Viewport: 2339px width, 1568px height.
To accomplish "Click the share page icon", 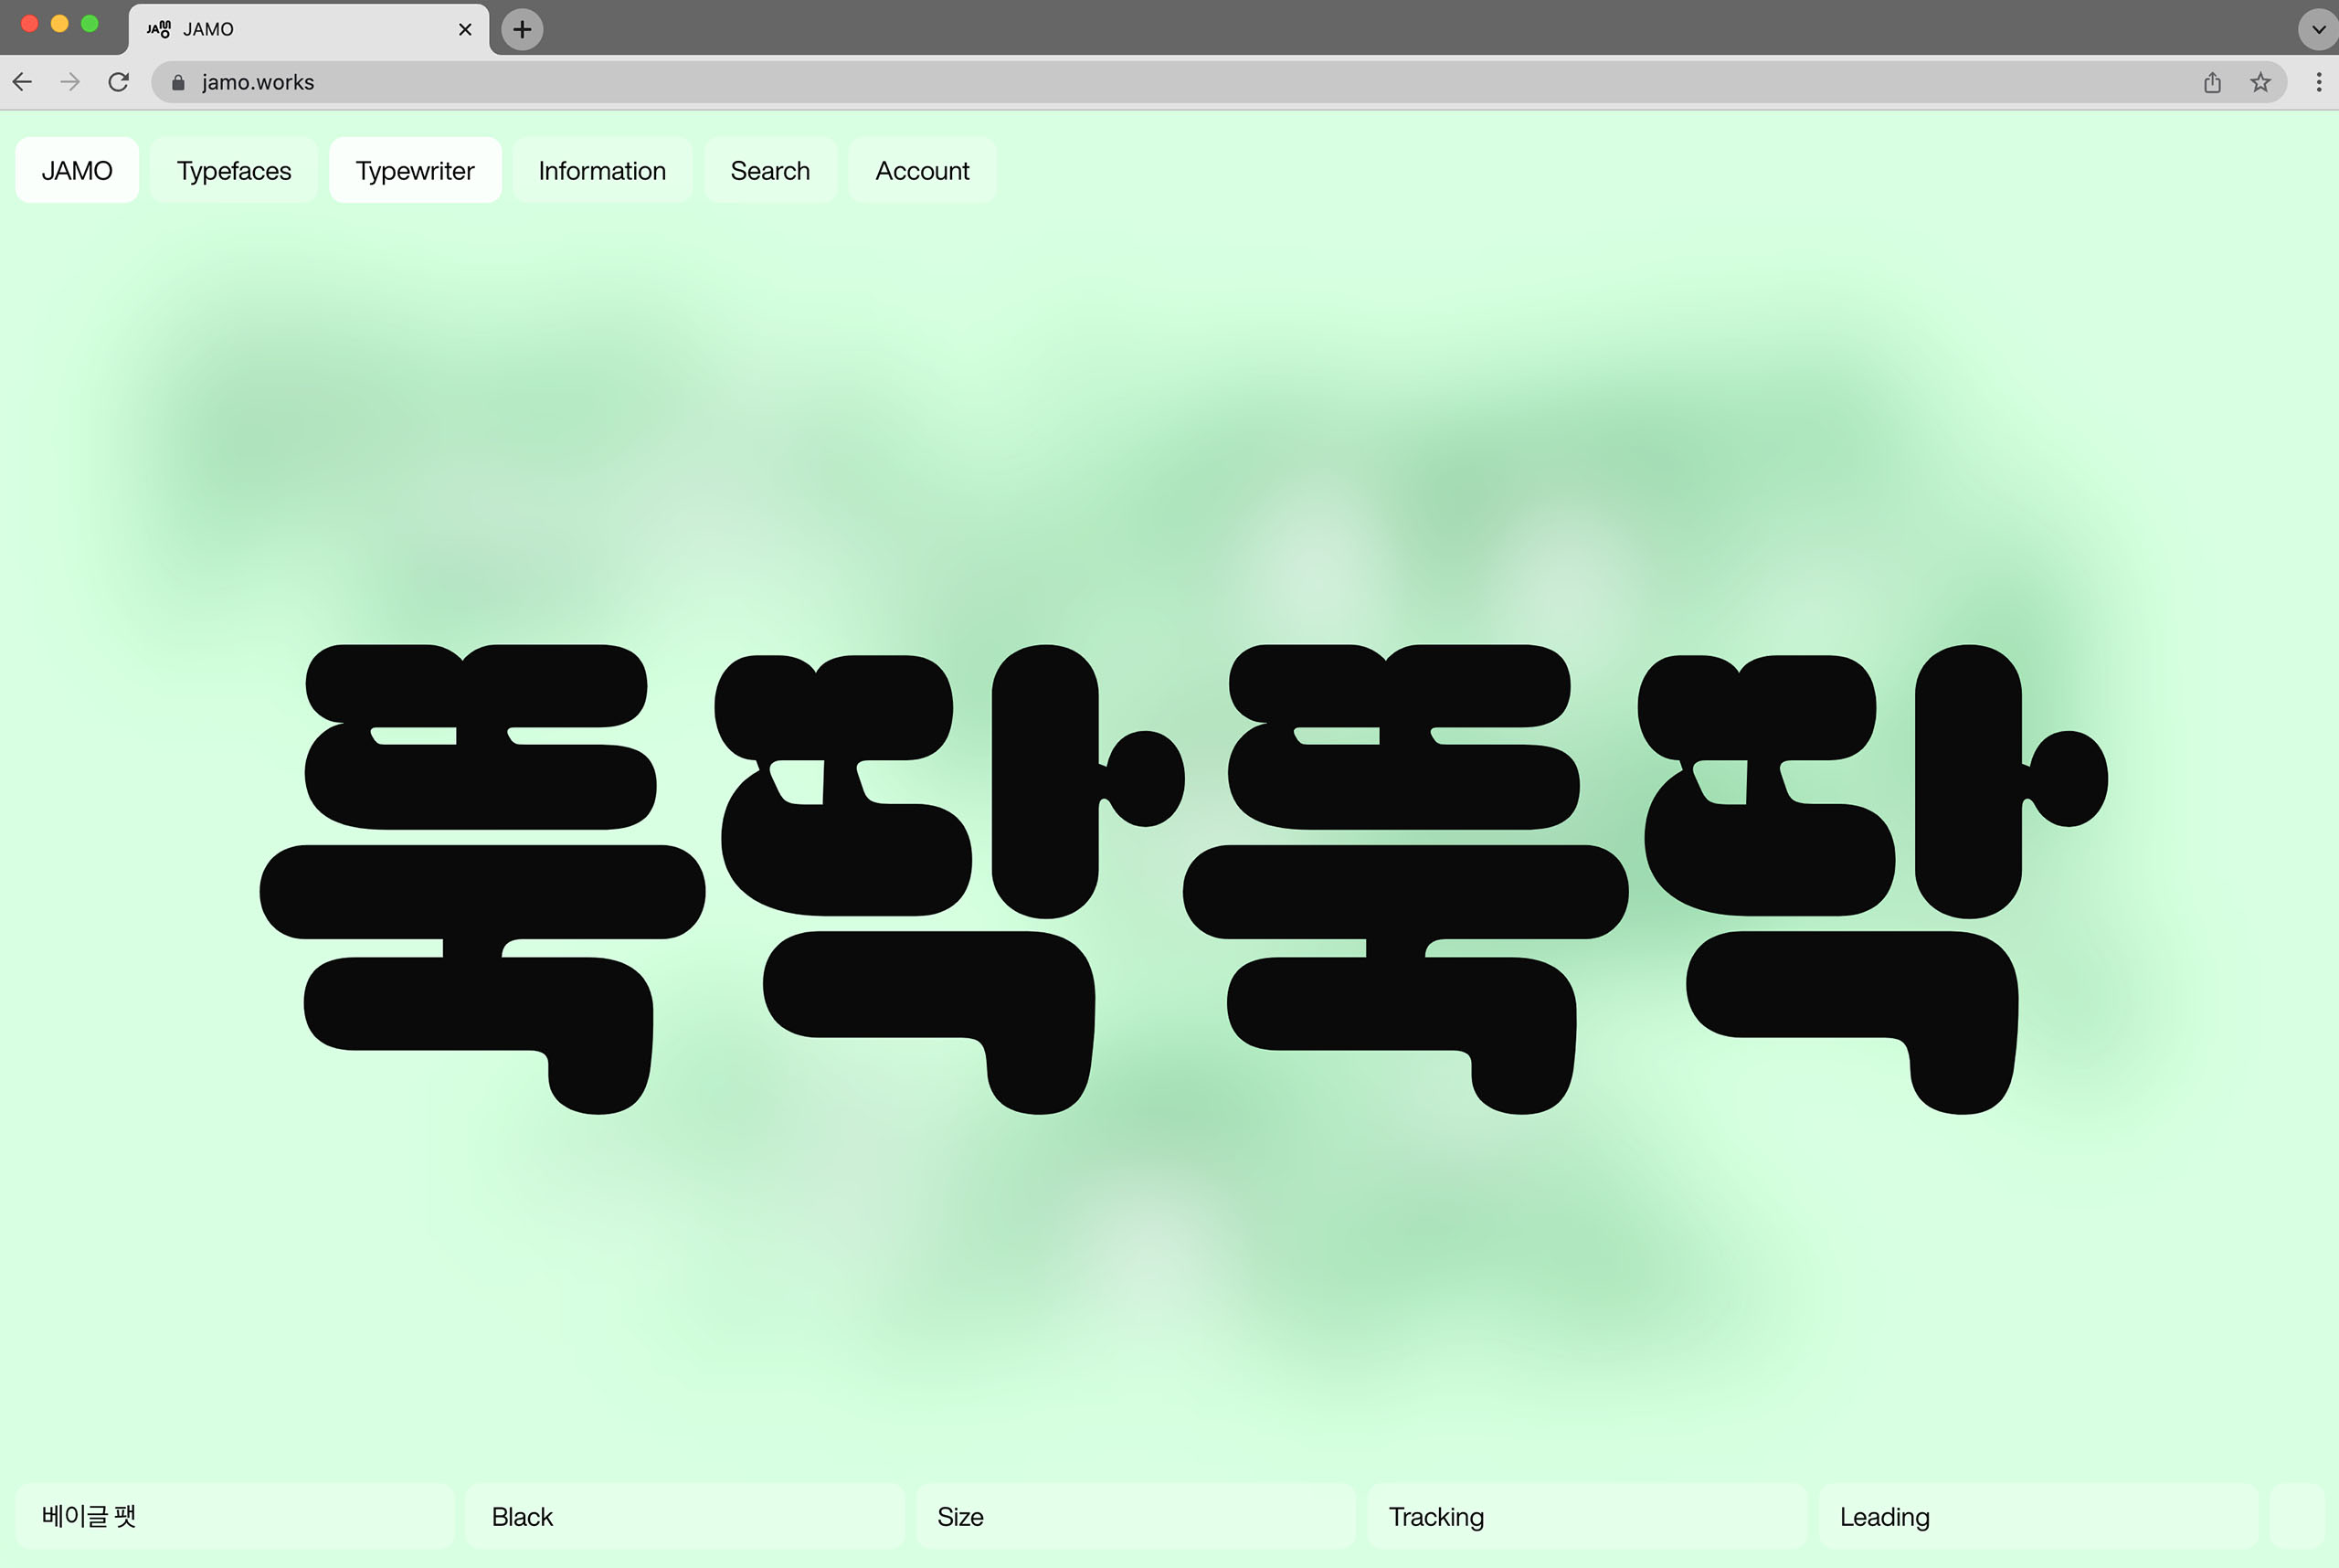I will 2212,82.
